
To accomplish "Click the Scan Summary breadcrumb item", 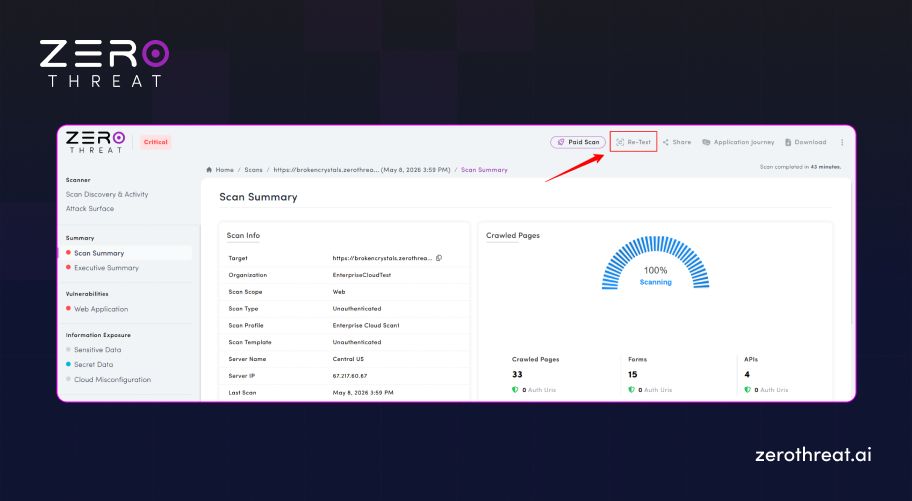I will [x=484, y=170].
